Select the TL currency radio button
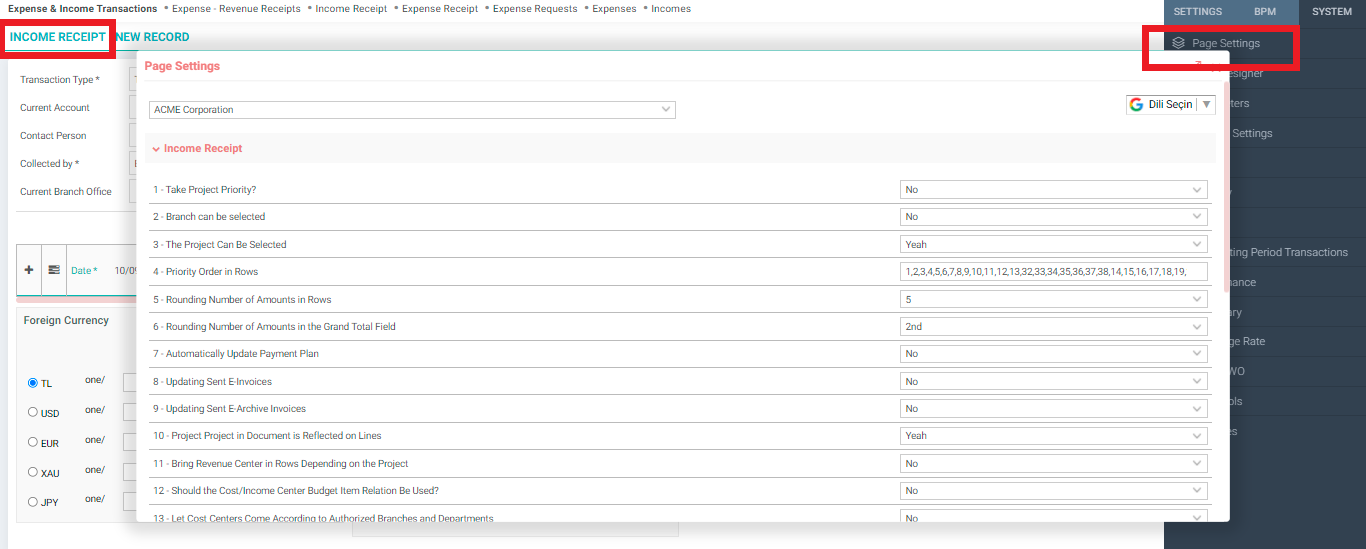This screenshot has width=1366, height=549. click(33, 383)
